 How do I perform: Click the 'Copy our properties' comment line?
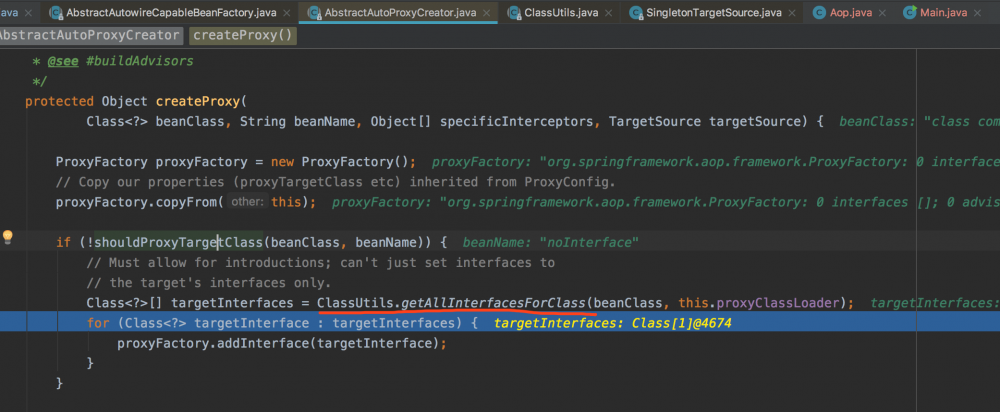point(335,182)
